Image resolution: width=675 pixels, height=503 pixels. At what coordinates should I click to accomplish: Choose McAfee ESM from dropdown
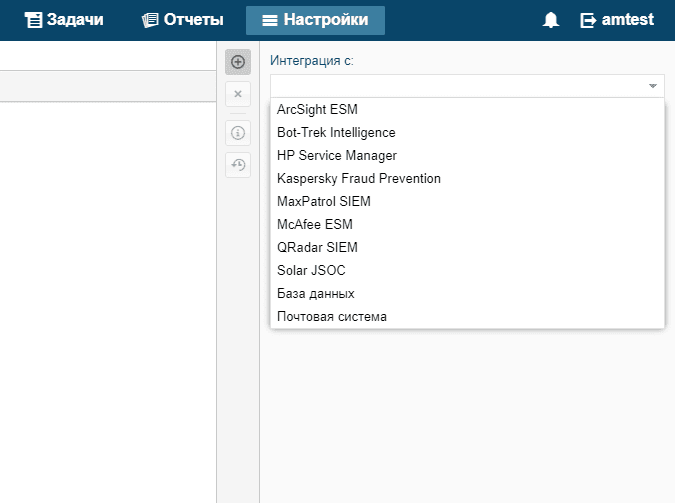311,224
